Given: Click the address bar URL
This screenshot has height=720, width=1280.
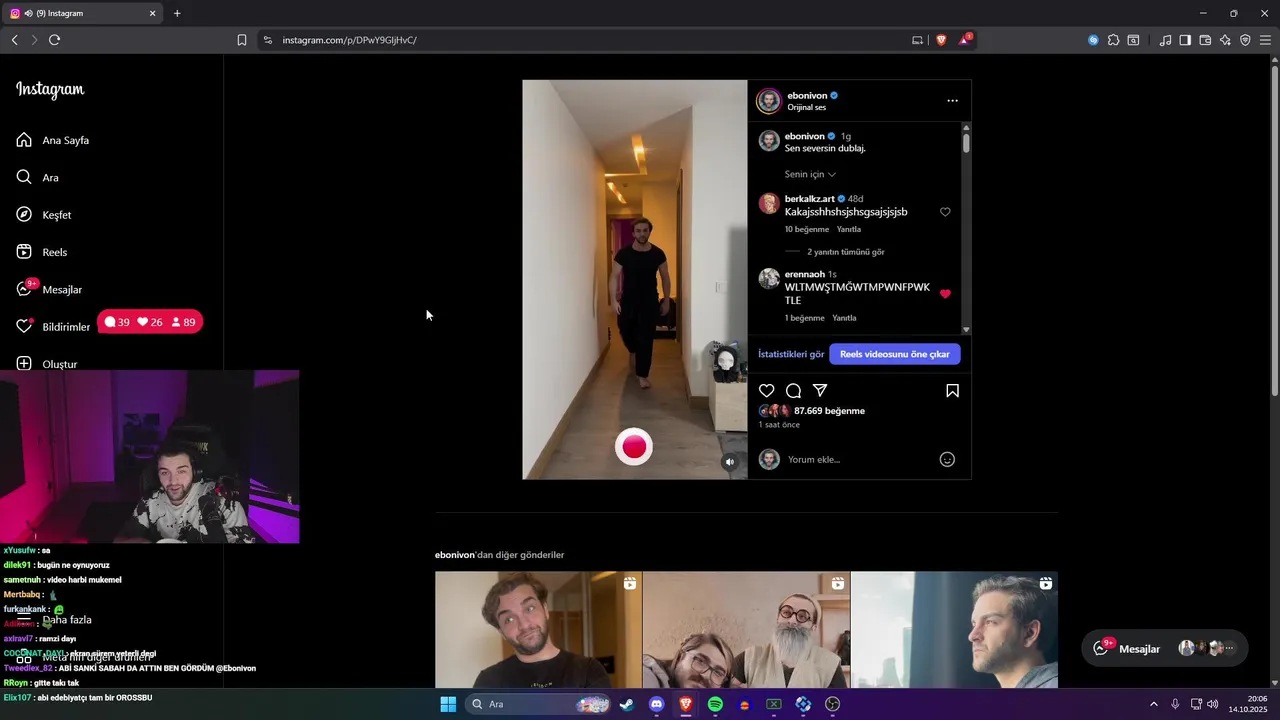Looking at the screenshot, I should click(349, 40).
